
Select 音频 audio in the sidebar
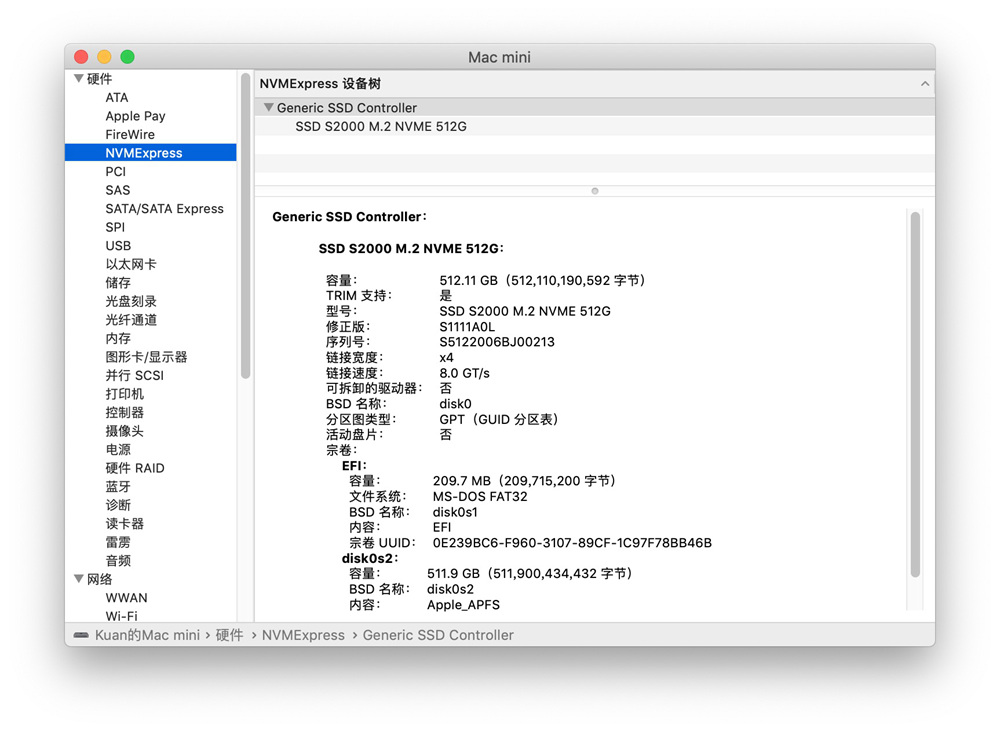118,560
